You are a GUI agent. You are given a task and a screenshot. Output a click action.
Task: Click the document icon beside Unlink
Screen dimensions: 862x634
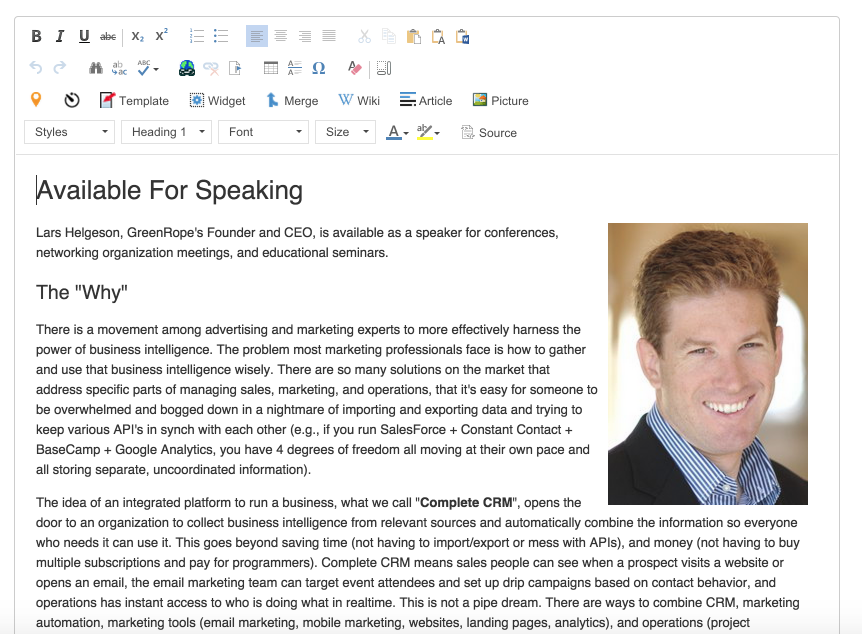(x=235, y=68)
